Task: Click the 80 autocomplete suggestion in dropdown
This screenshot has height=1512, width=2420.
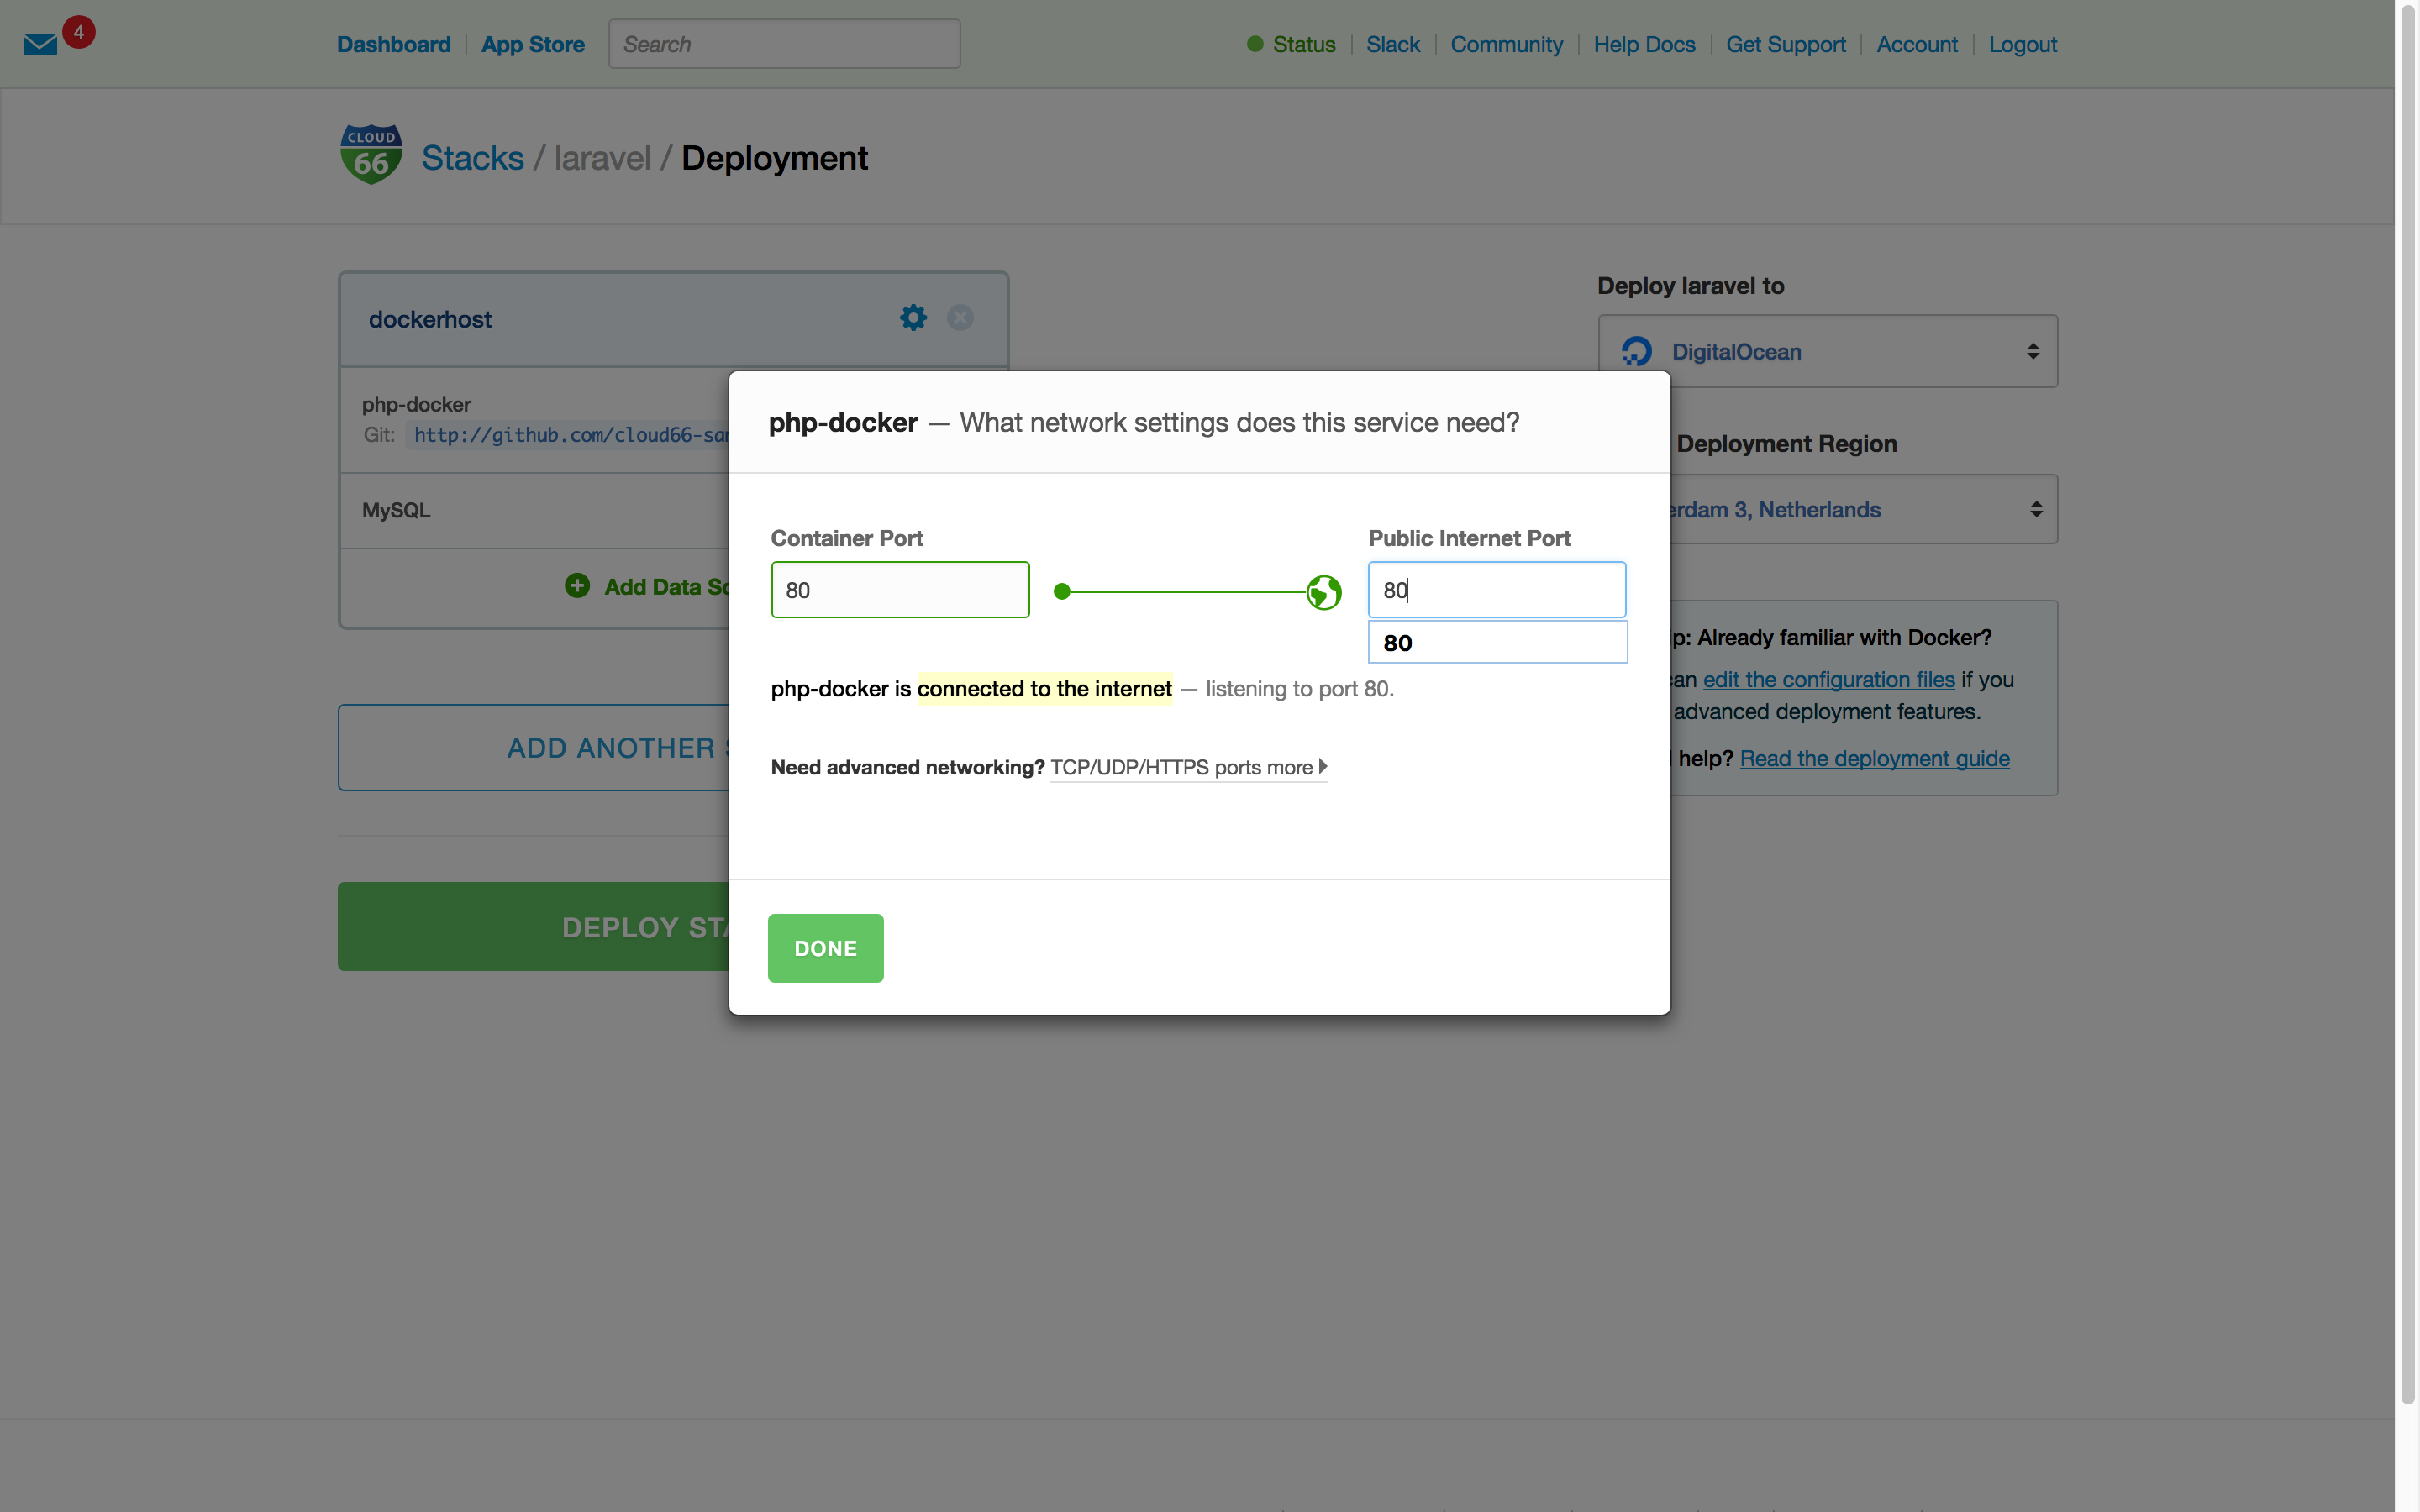Action: click(1497, 641)
